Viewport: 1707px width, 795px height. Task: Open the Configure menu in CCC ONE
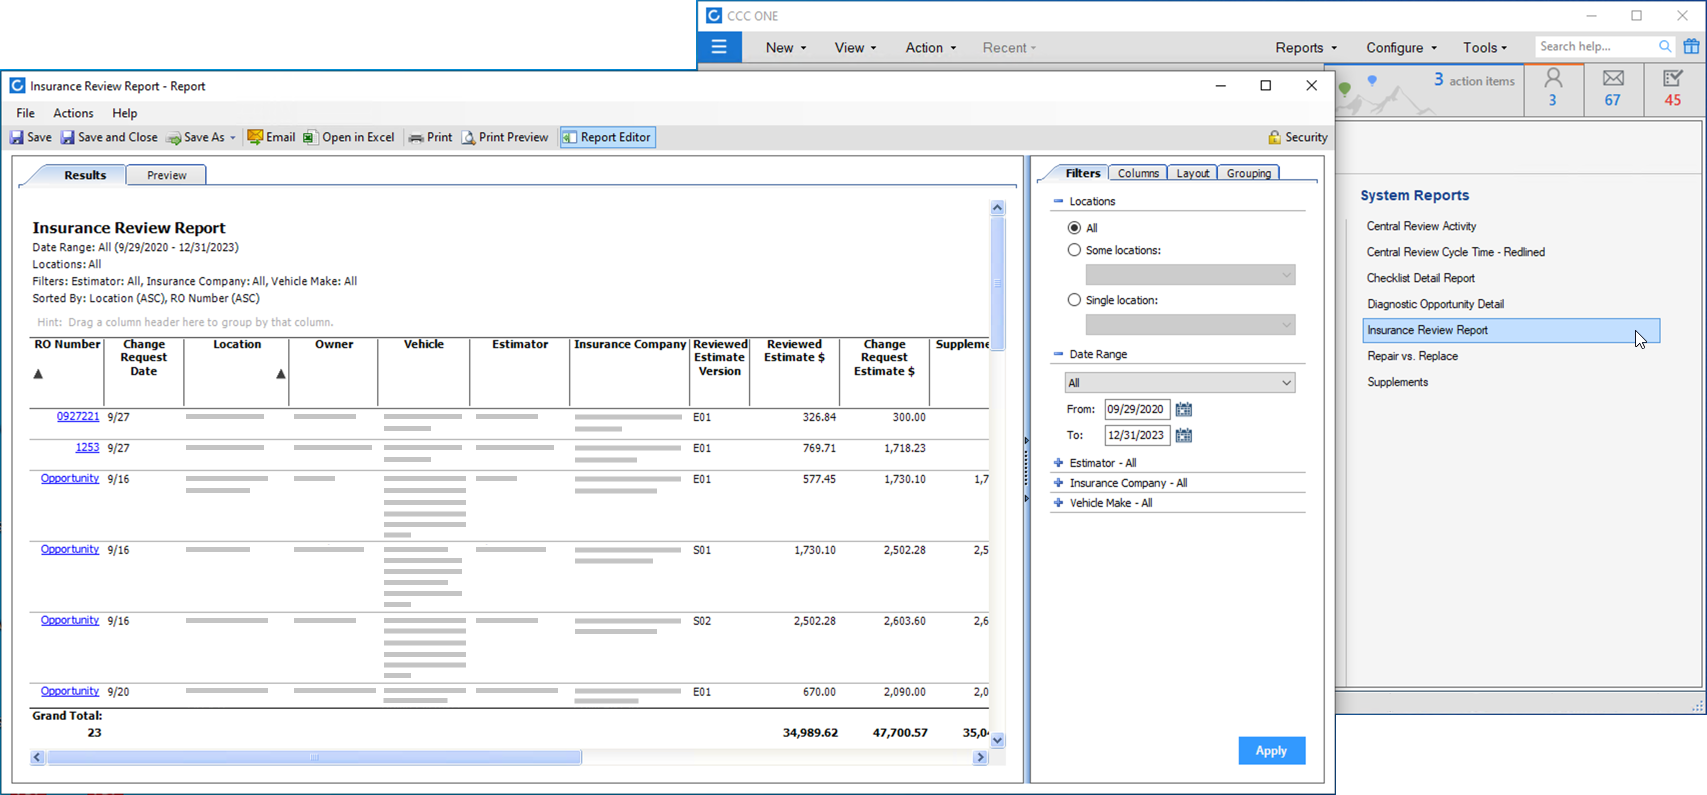(x=1402, y=47)
